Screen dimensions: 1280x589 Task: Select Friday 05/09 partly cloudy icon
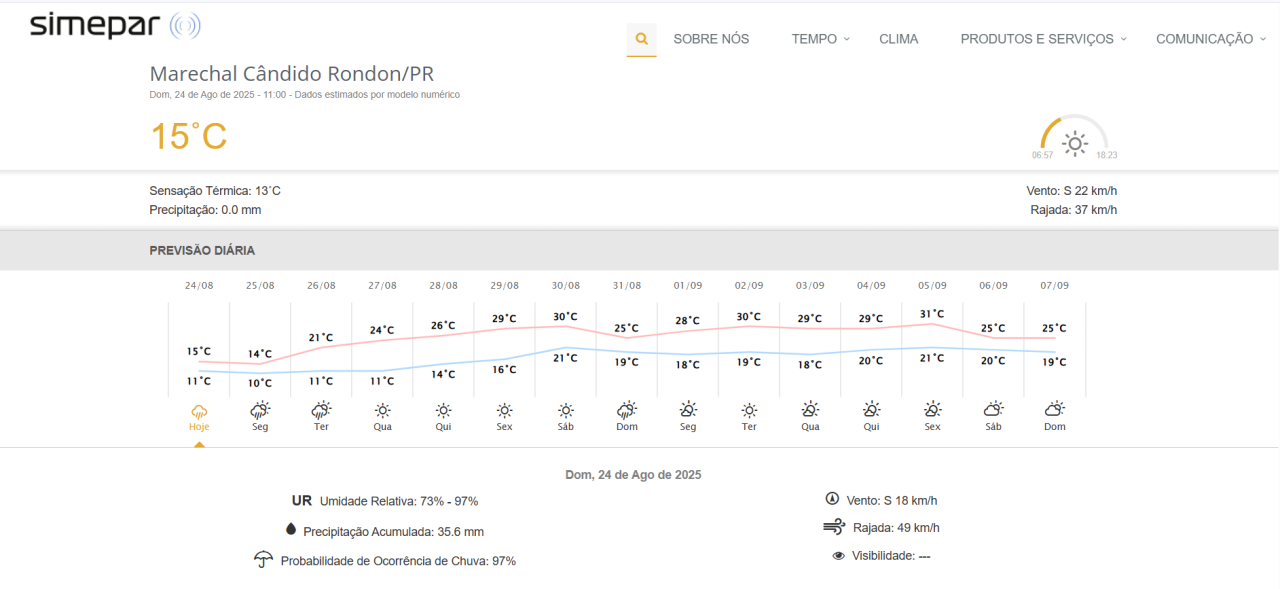[x=932, y=409]
